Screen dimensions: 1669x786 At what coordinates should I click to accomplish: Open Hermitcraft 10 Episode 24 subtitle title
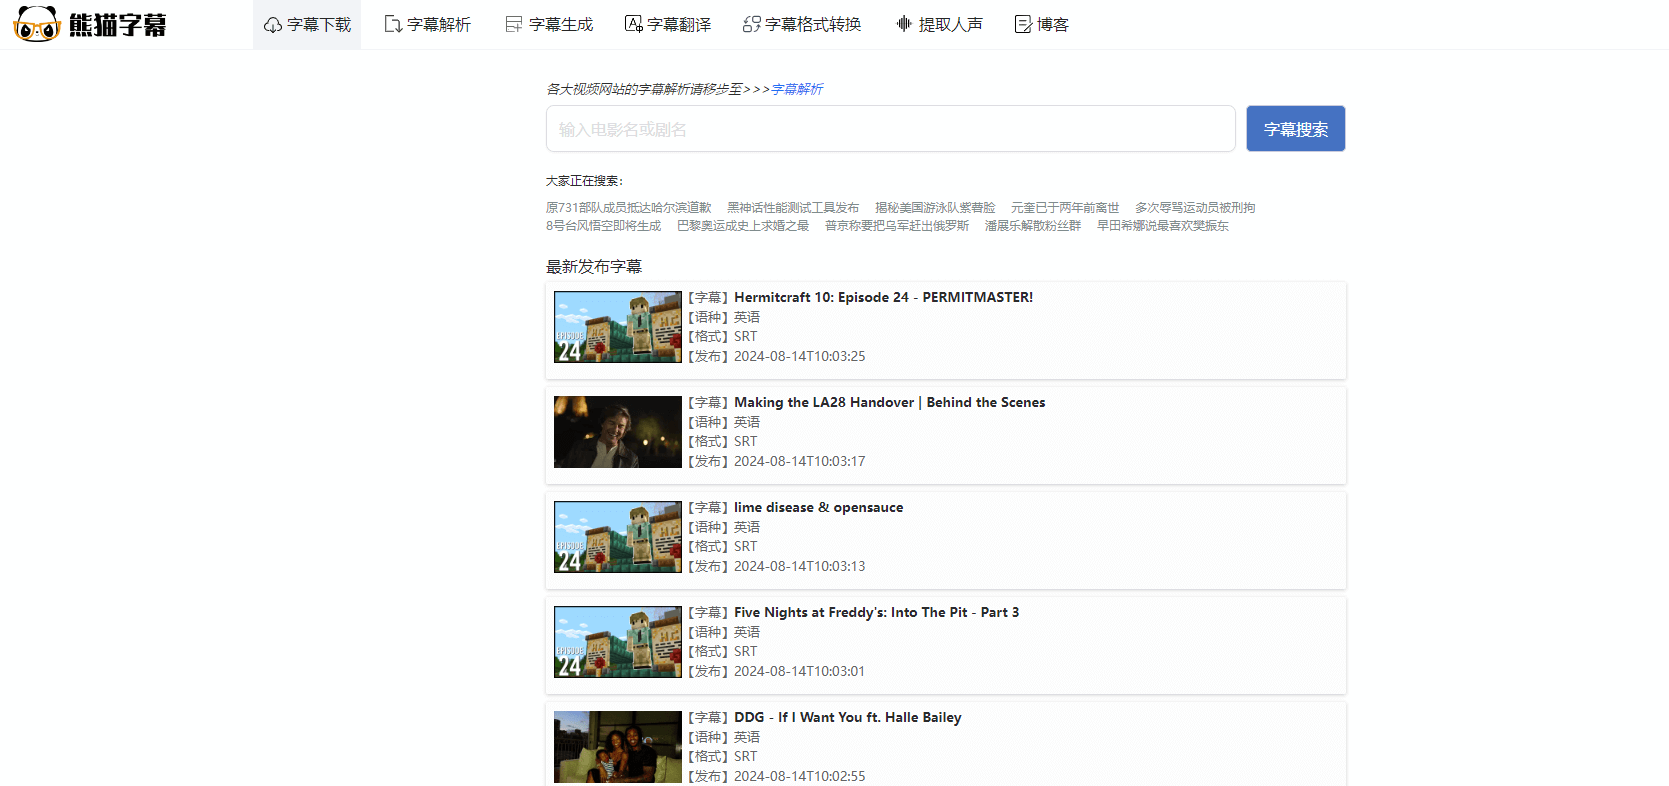click(883, 297)
